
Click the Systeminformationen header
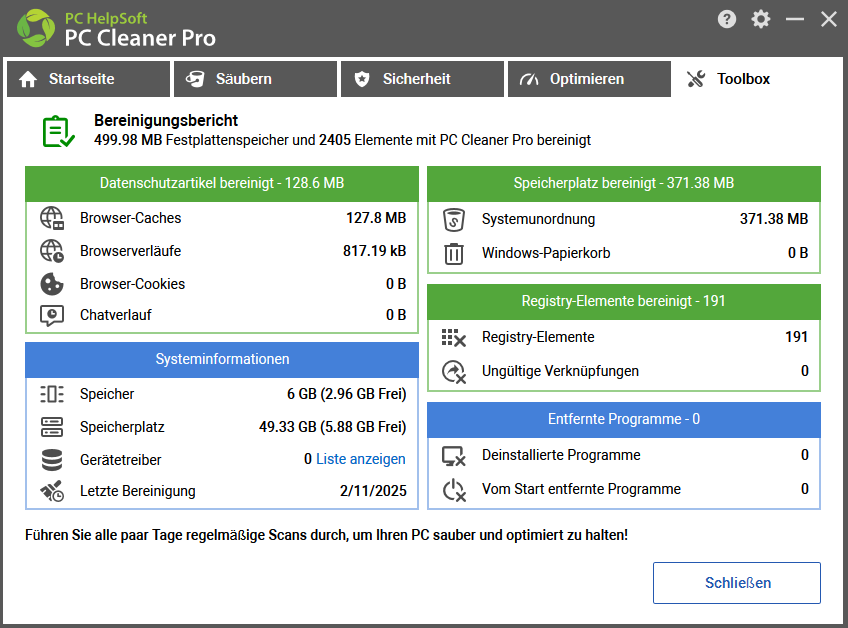(x=222, y=359)
